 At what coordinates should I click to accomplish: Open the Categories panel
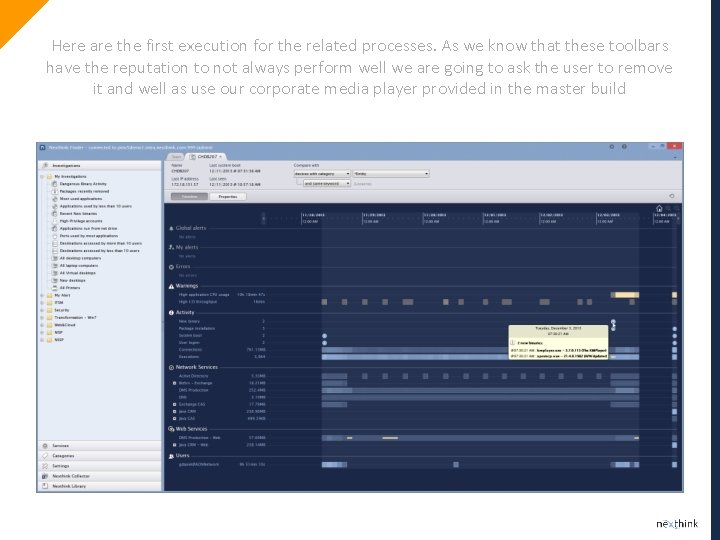tap(100, 456)
